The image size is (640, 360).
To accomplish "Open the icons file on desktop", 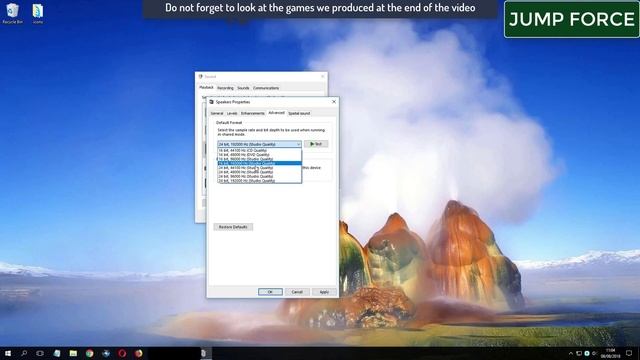I will (x=38, y=13).
